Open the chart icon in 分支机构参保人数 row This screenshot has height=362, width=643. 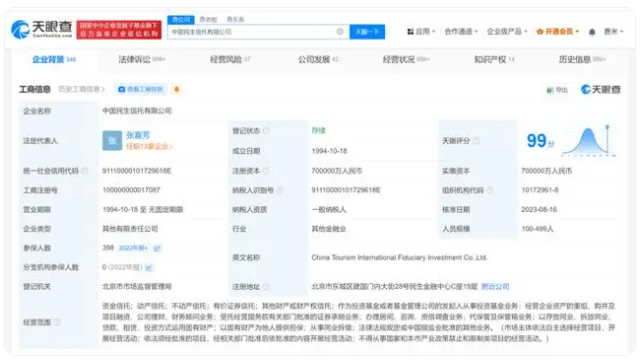[x=149, y=267]
